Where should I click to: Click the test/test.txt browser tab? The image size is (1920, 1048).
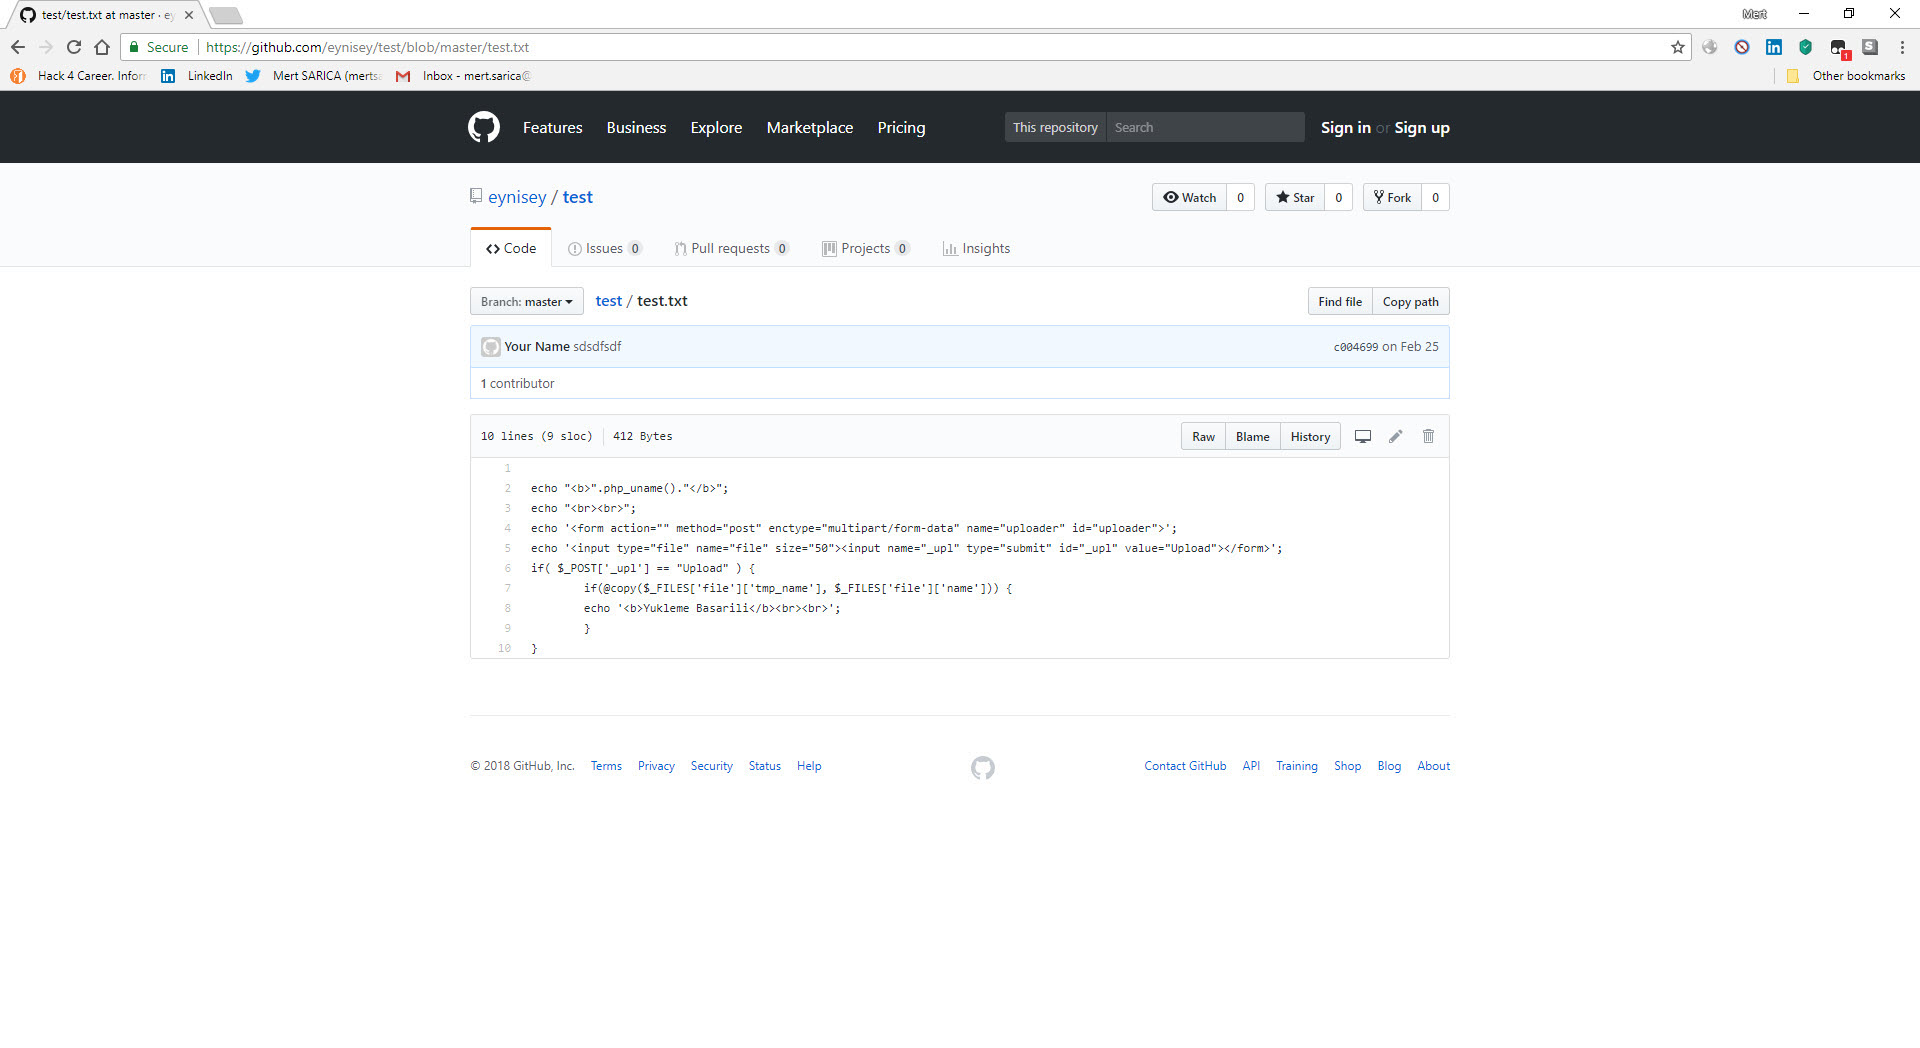(106, 15)
